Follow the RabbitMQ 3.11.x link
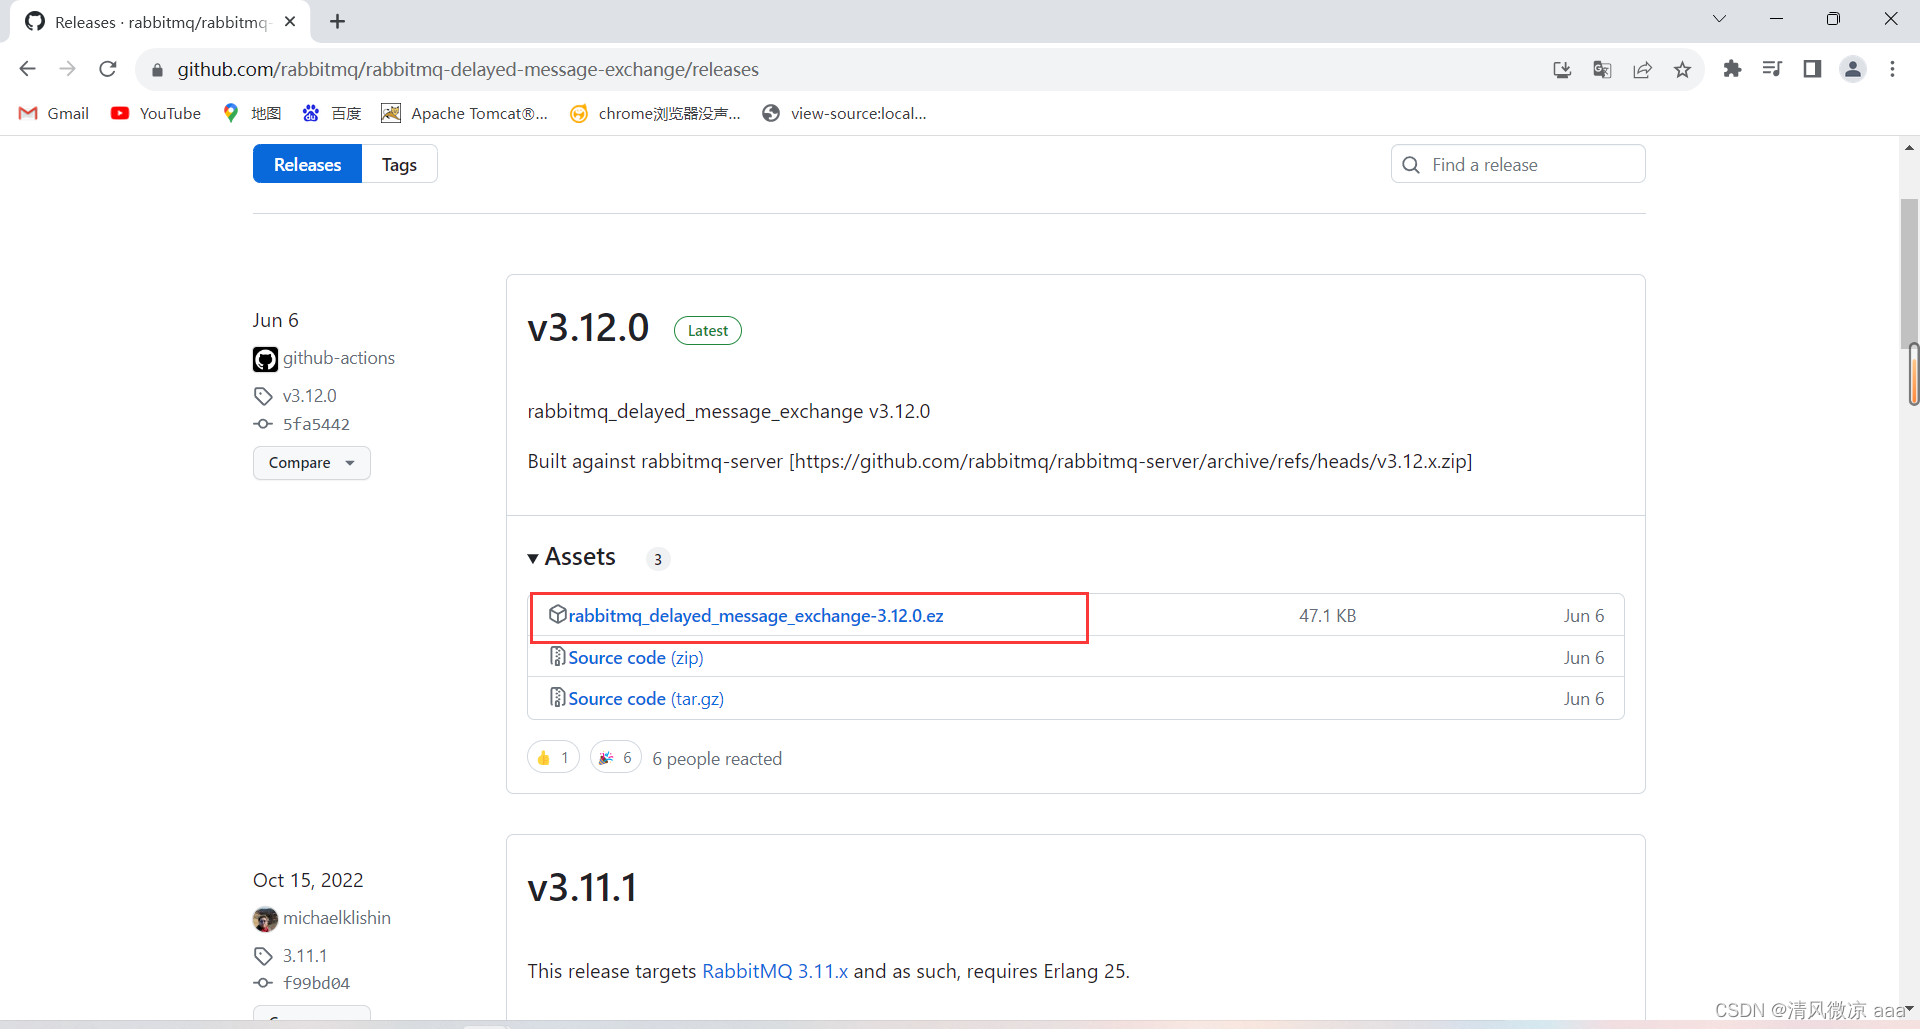Viewport: 1920px width, 1029px height. tap(775, 971)
